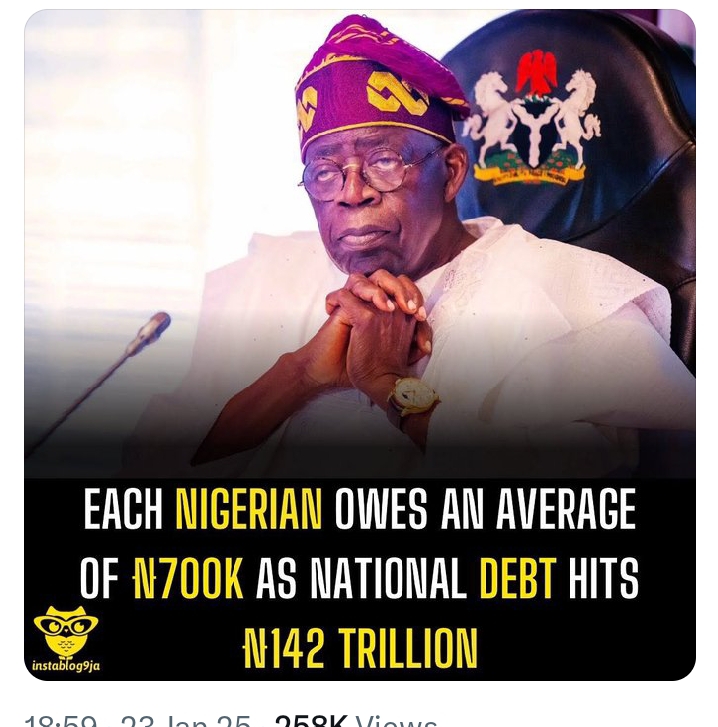718x727 pixels.
Task: Click the instablog9ja owl logo
Action: [x=66, y=630]
